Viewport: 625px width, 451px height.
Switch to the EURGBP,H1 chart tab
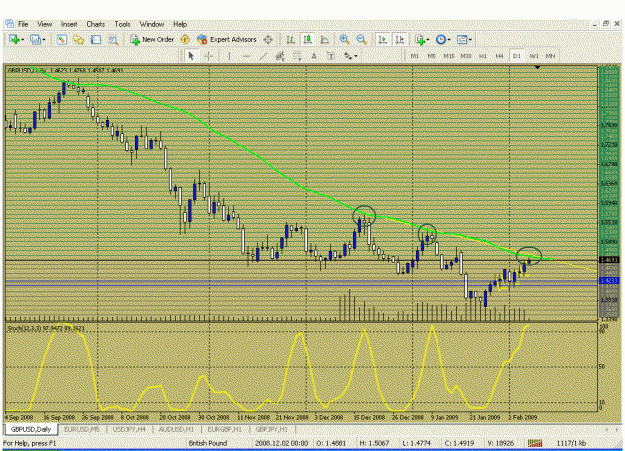tap(225, 429)
